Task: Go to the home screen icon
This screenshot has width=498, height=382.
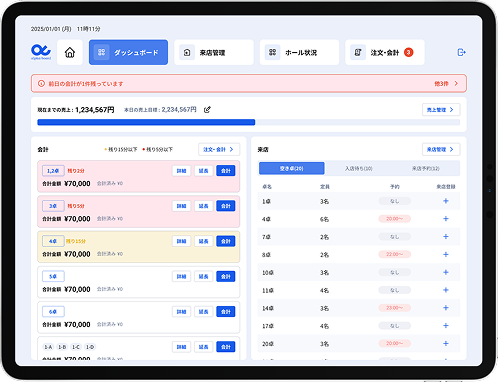Action: coord(70,52)
